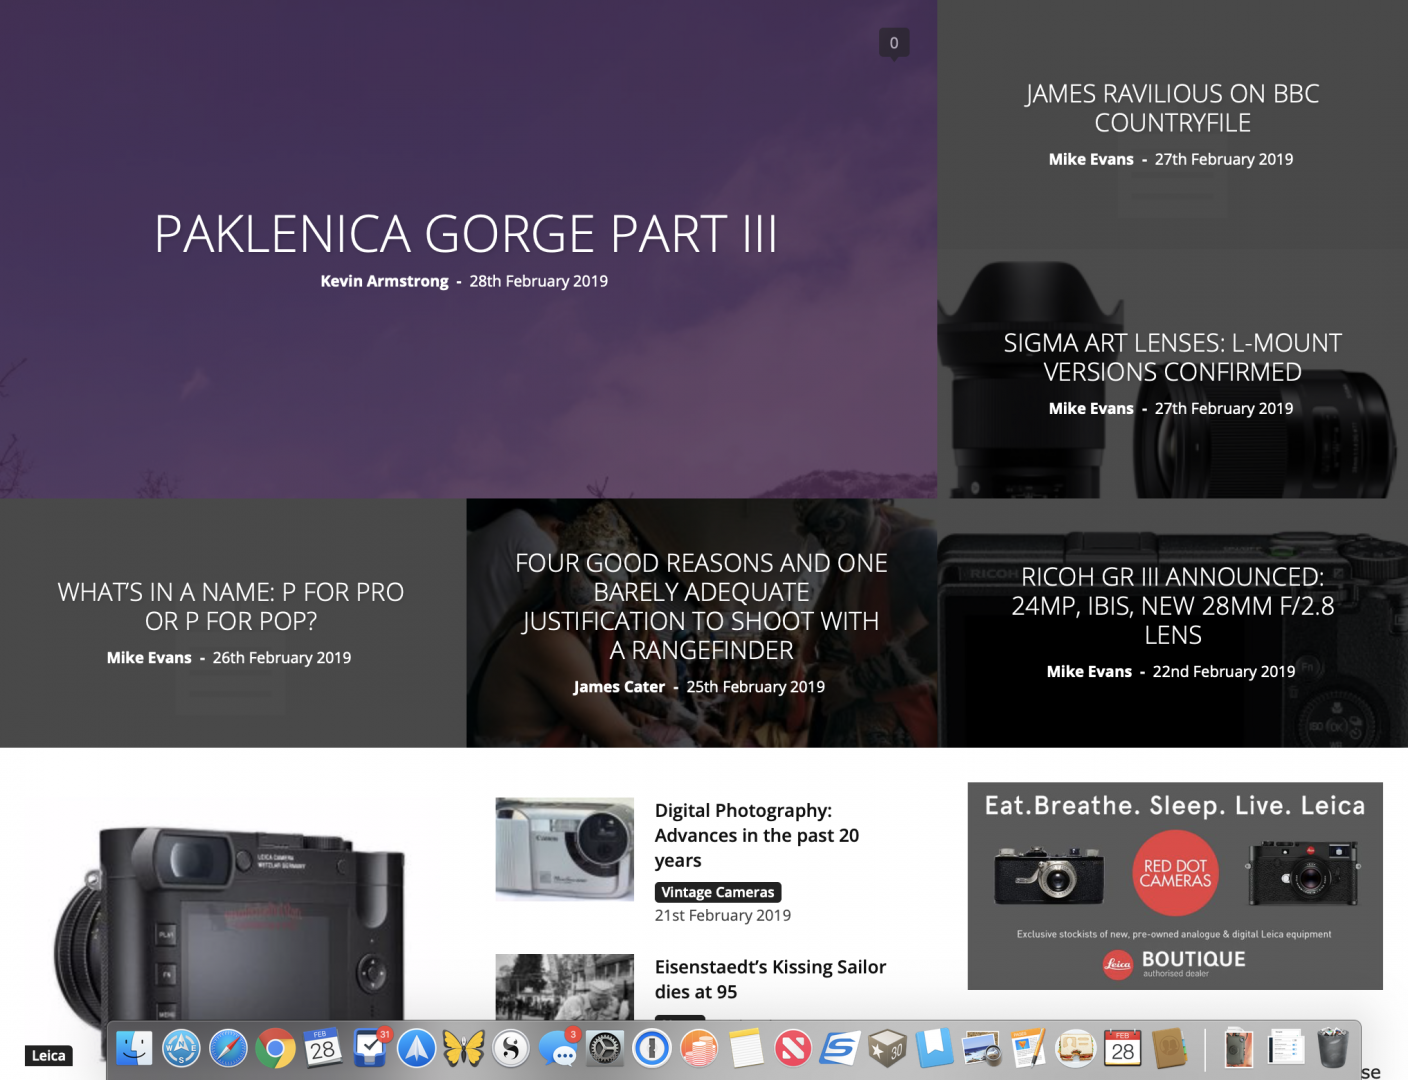
Task: Open the Red Dot Cameras advertisement banner
Action: pos(1175,886)
